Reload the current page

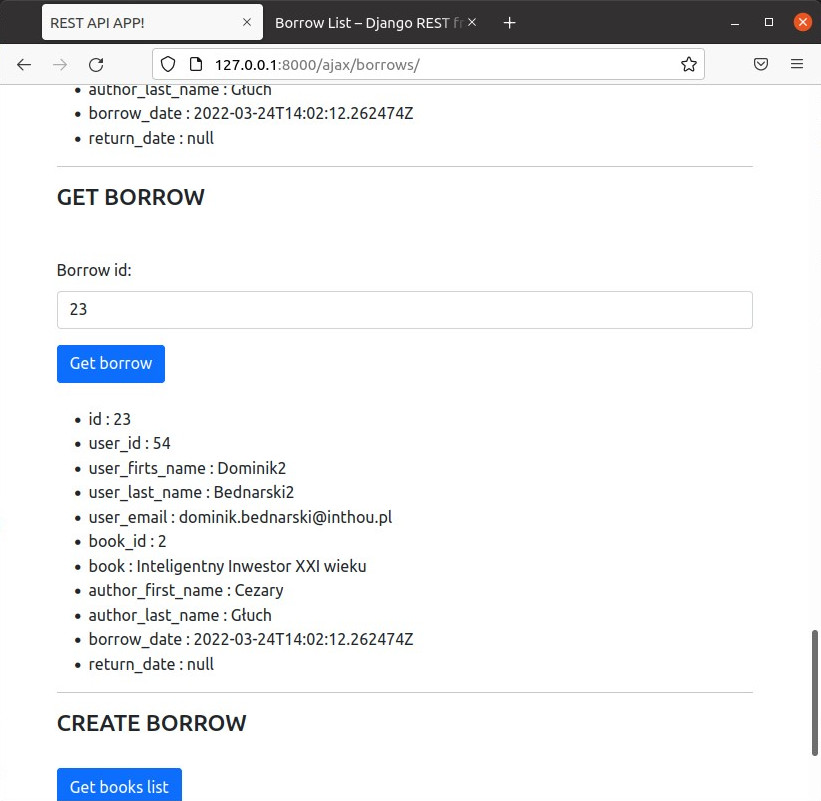point(96,64)
